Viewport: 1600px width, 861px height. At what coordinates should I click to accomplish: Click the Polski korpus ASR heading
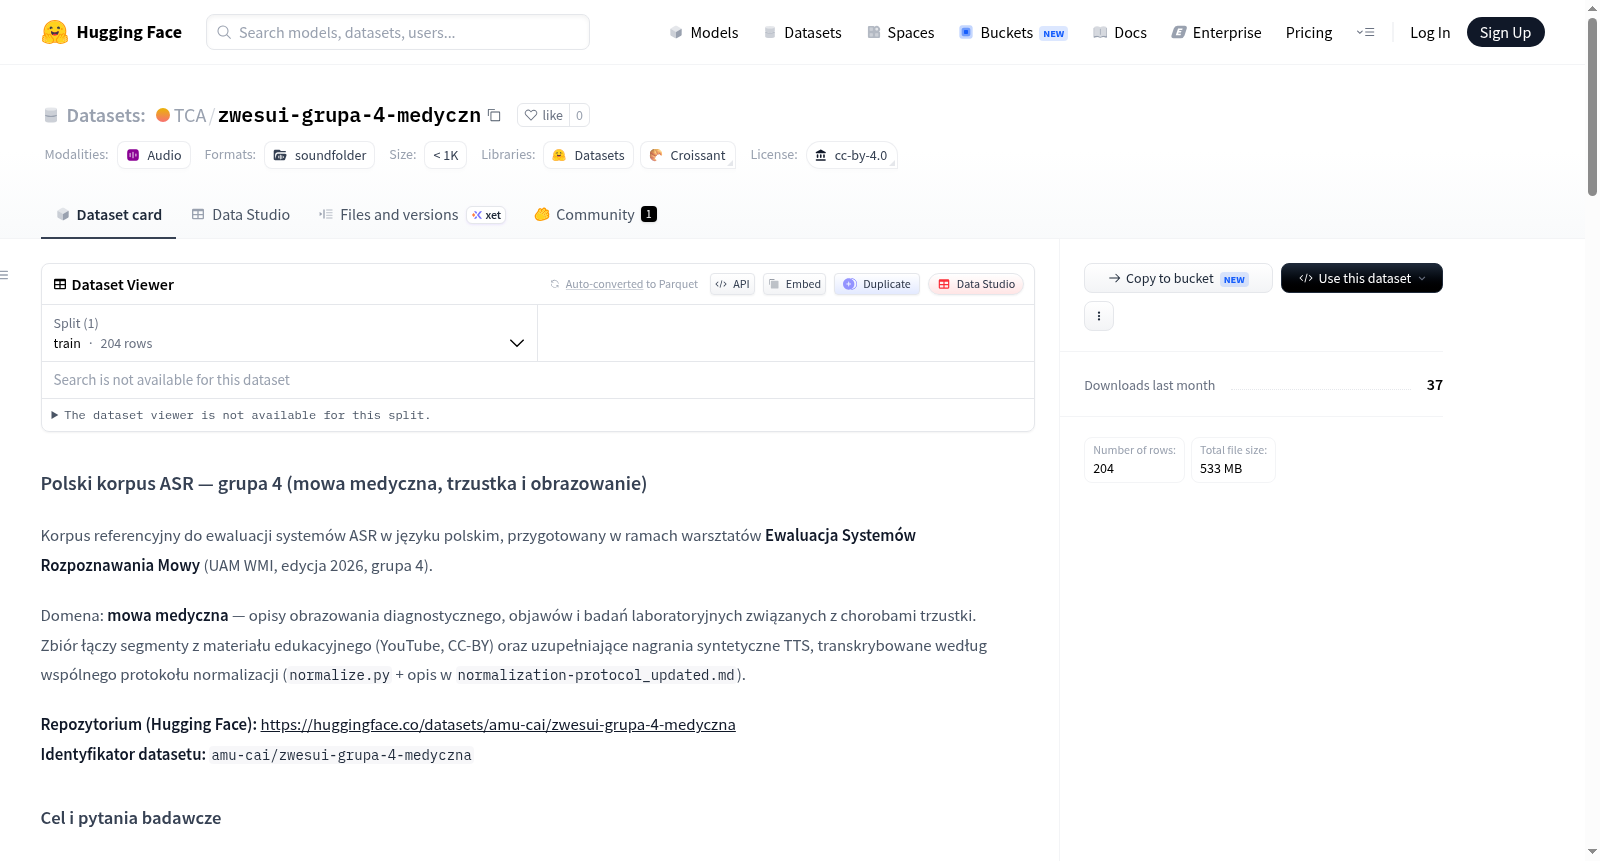344,484
